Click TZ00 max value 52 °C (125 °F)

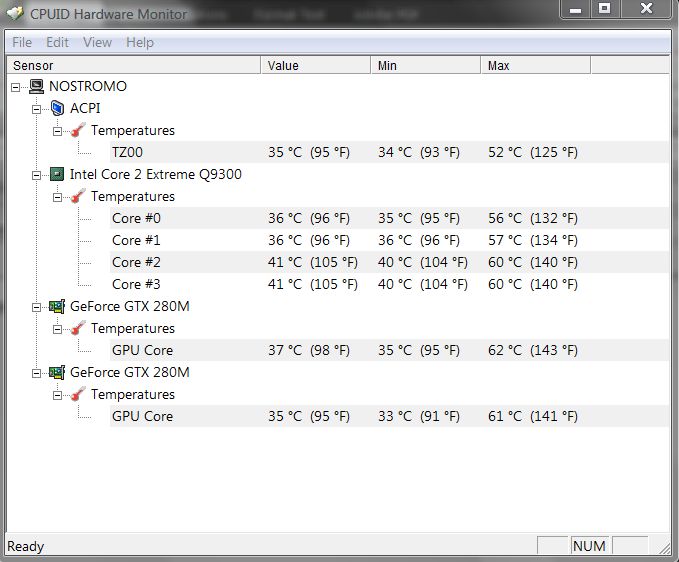pyautogui.click(x=533, y=152)
